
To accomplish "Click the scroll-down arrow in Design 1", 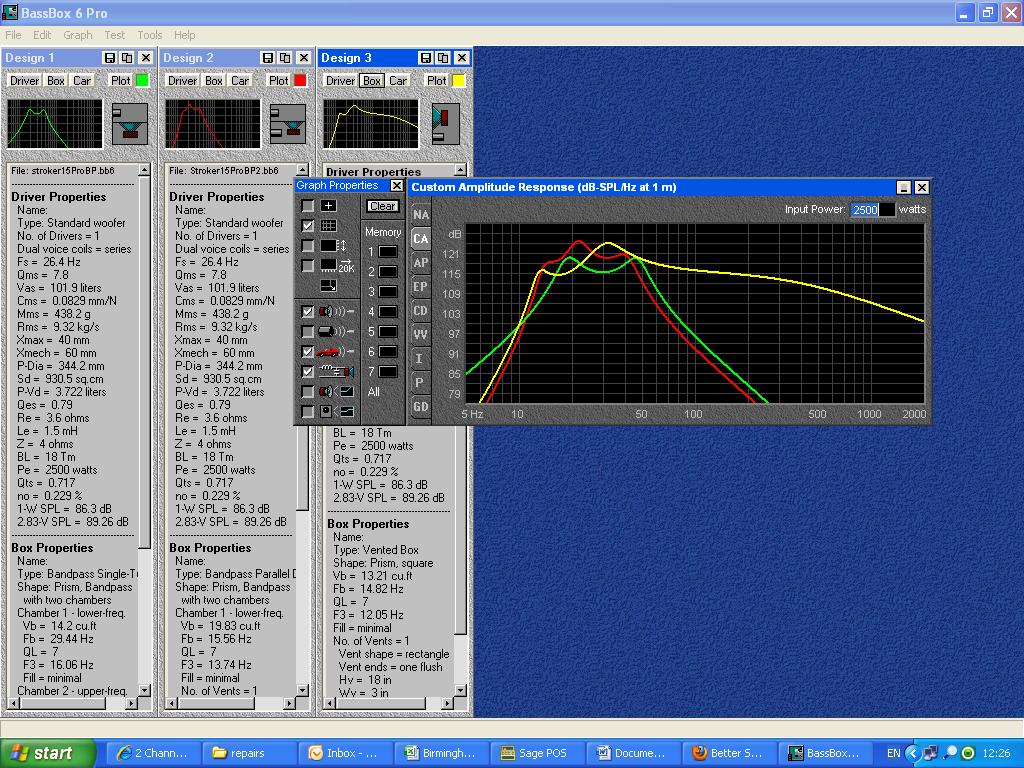I will tap(144, 690).
